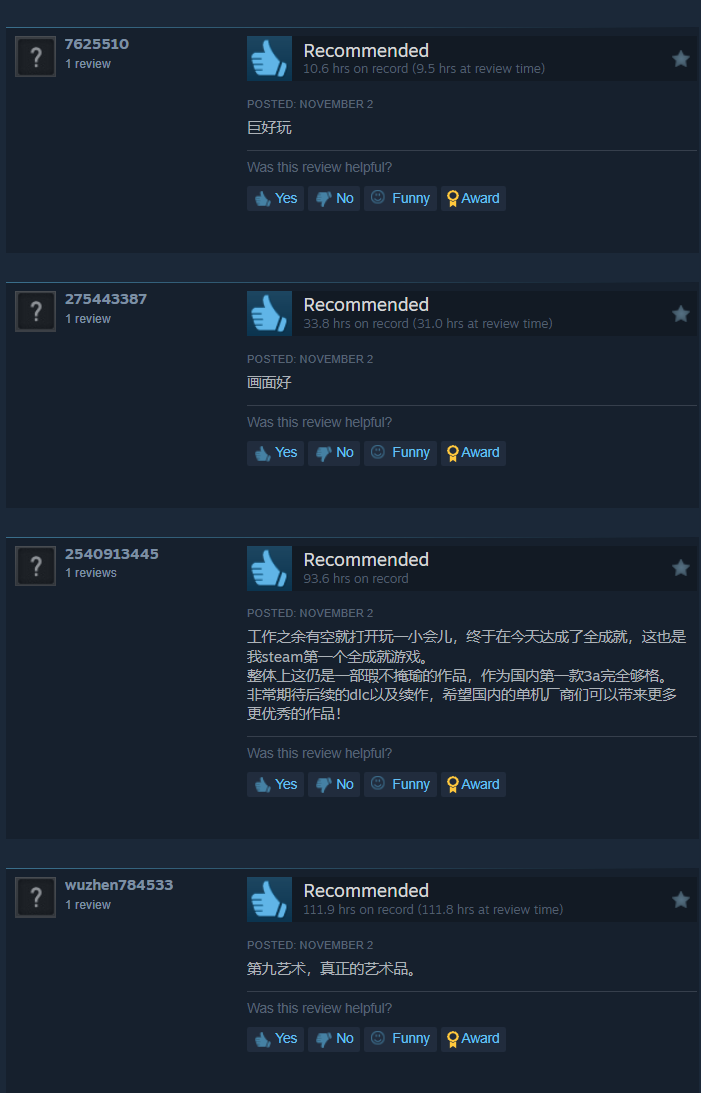
Task: Vote Yes on 2540913445's review
Action: [x=275, y=784]
